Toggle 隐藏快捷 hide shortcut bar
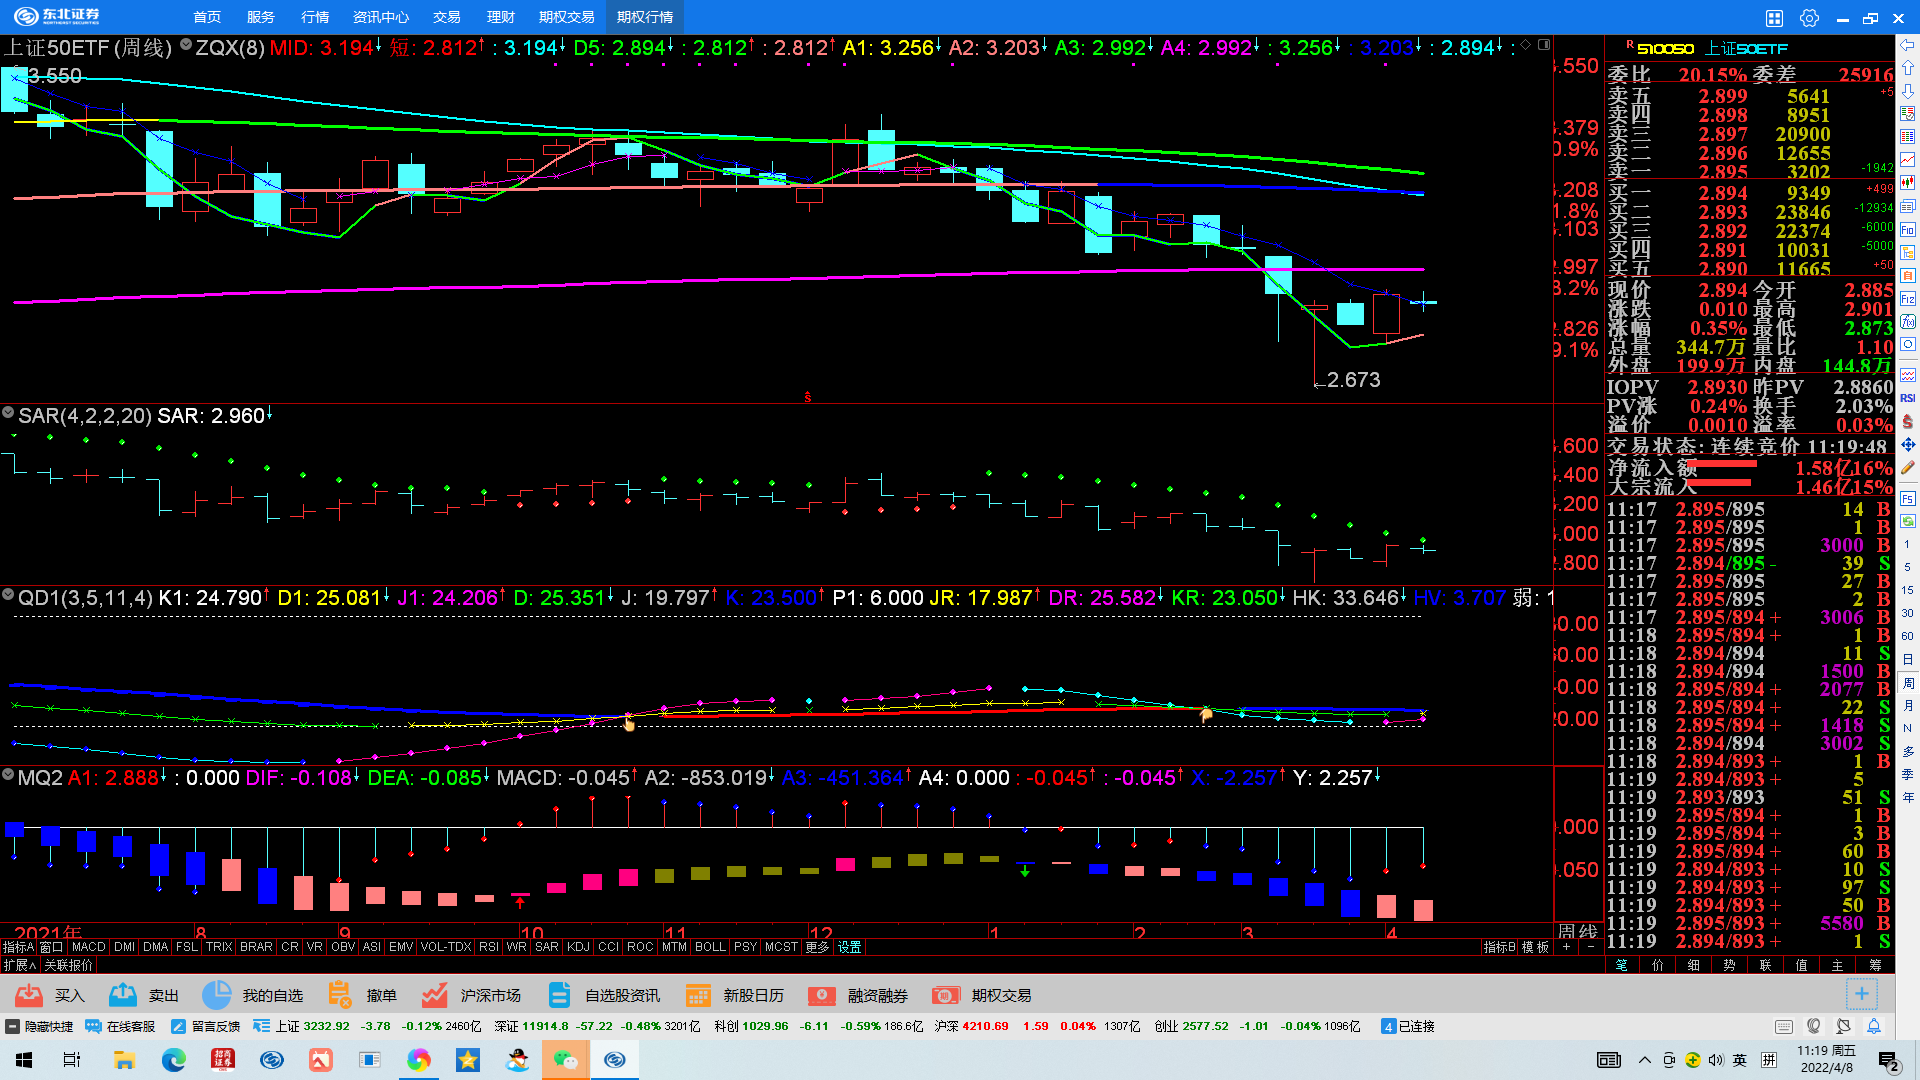 pos(40,1026)
